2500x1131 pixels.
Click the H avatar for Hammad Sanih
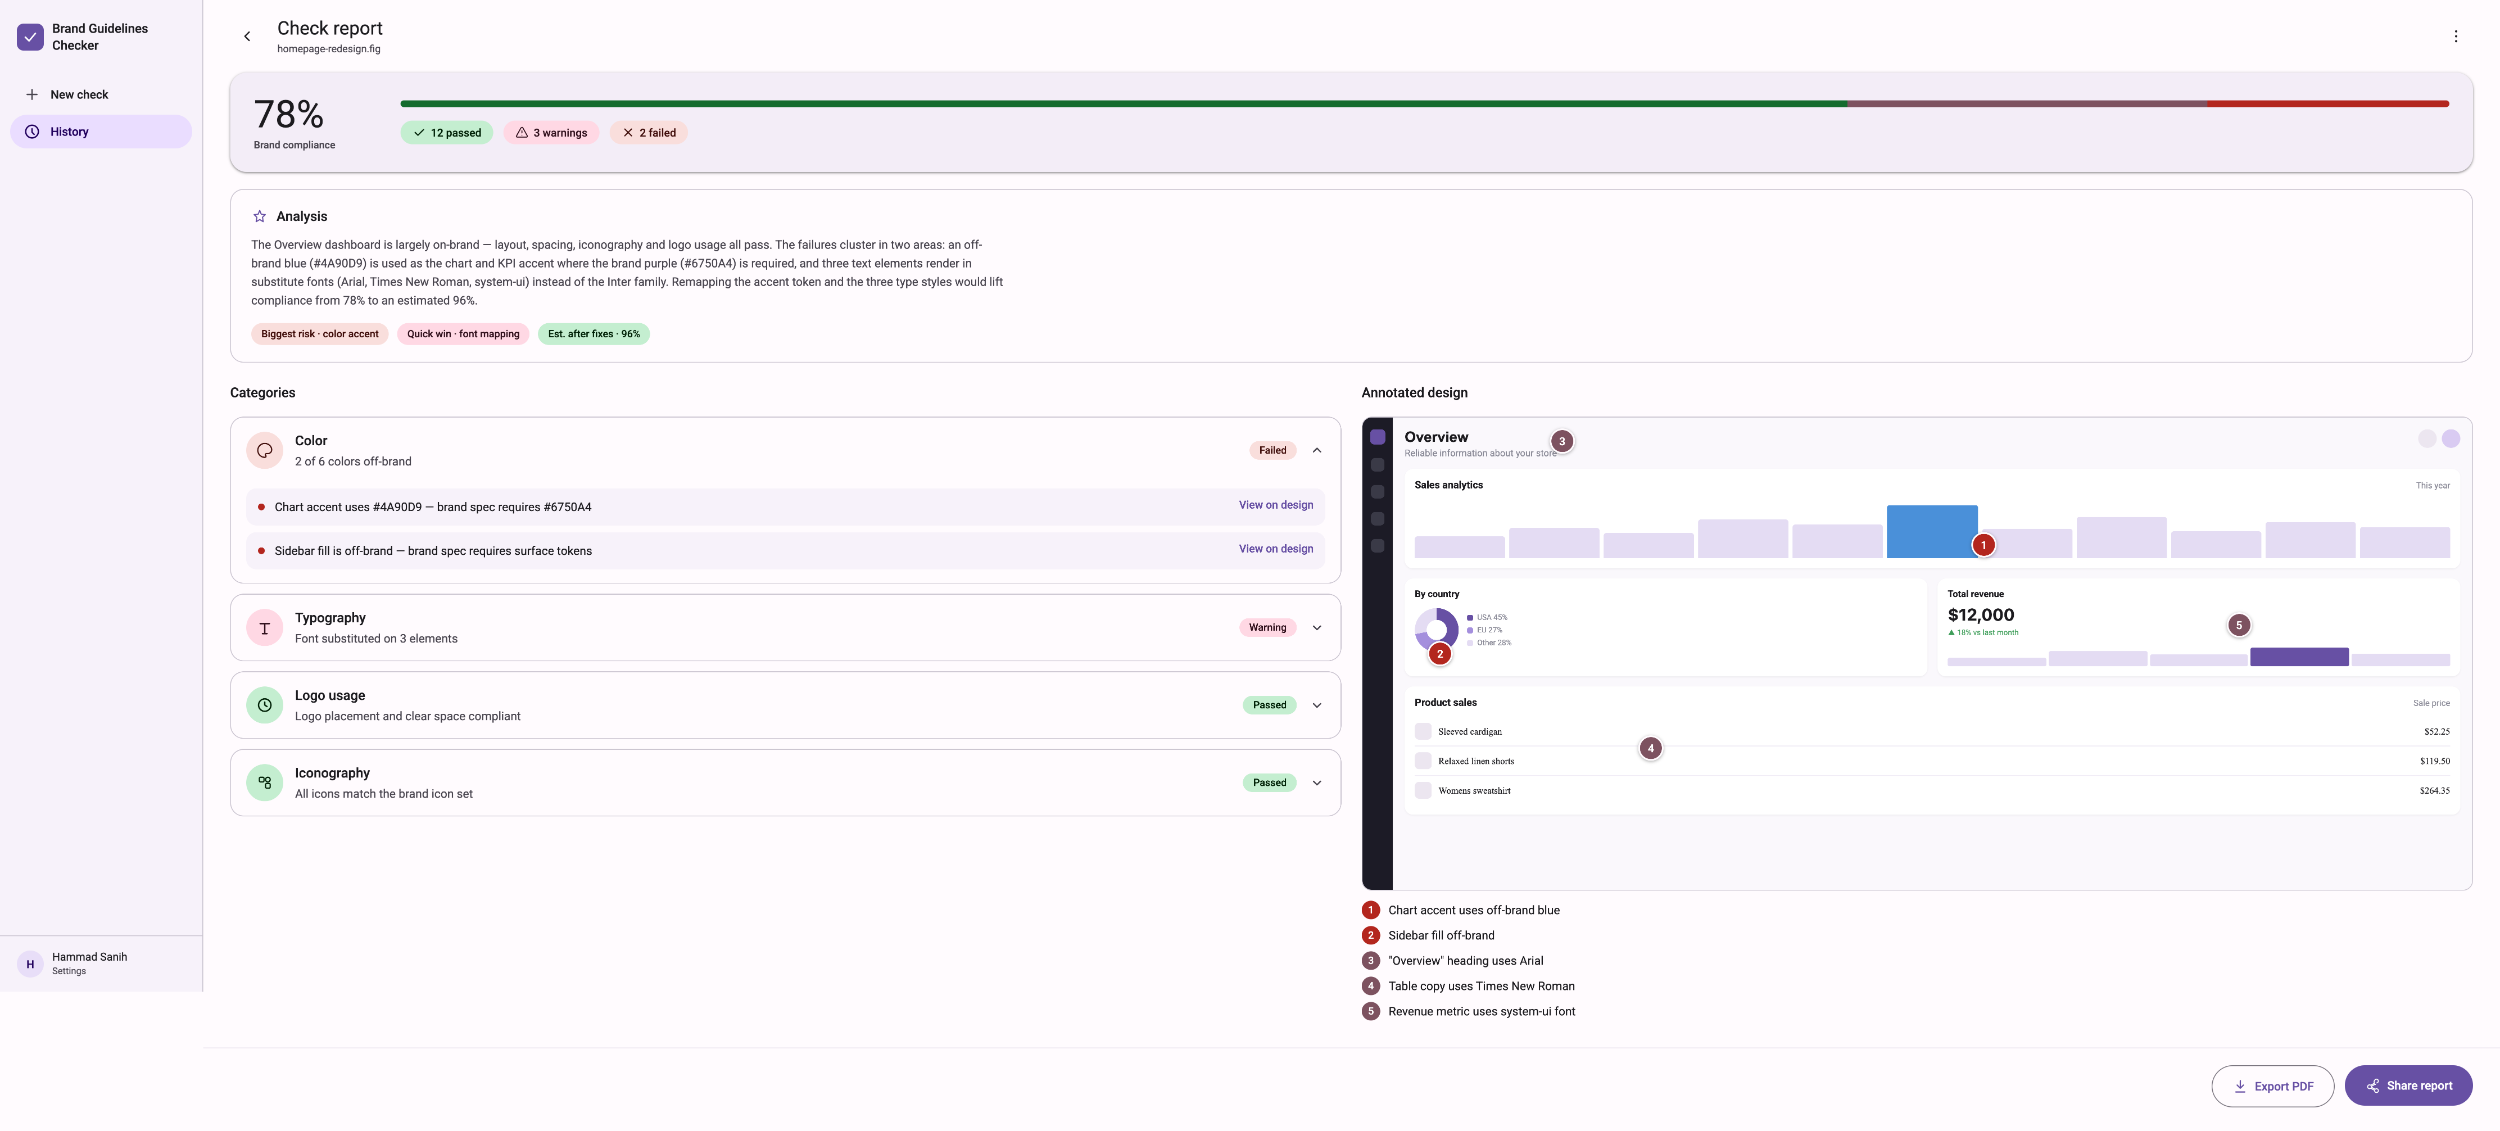click(30, 964)
